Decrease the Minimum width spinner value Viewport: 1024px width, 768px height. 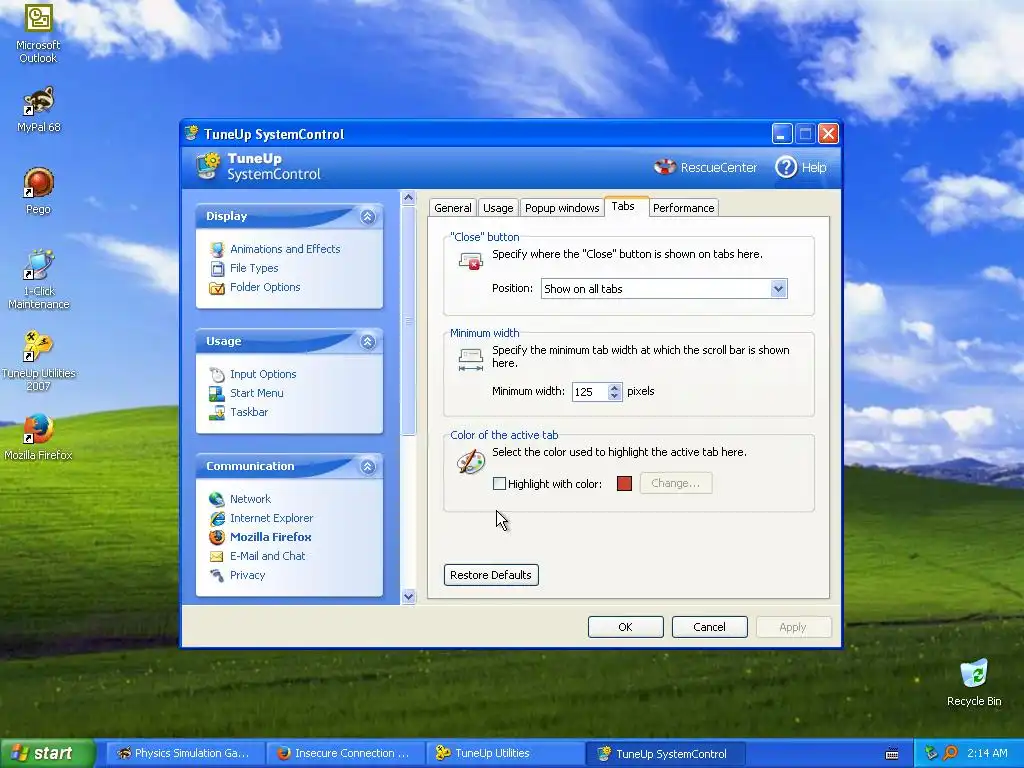614,396
